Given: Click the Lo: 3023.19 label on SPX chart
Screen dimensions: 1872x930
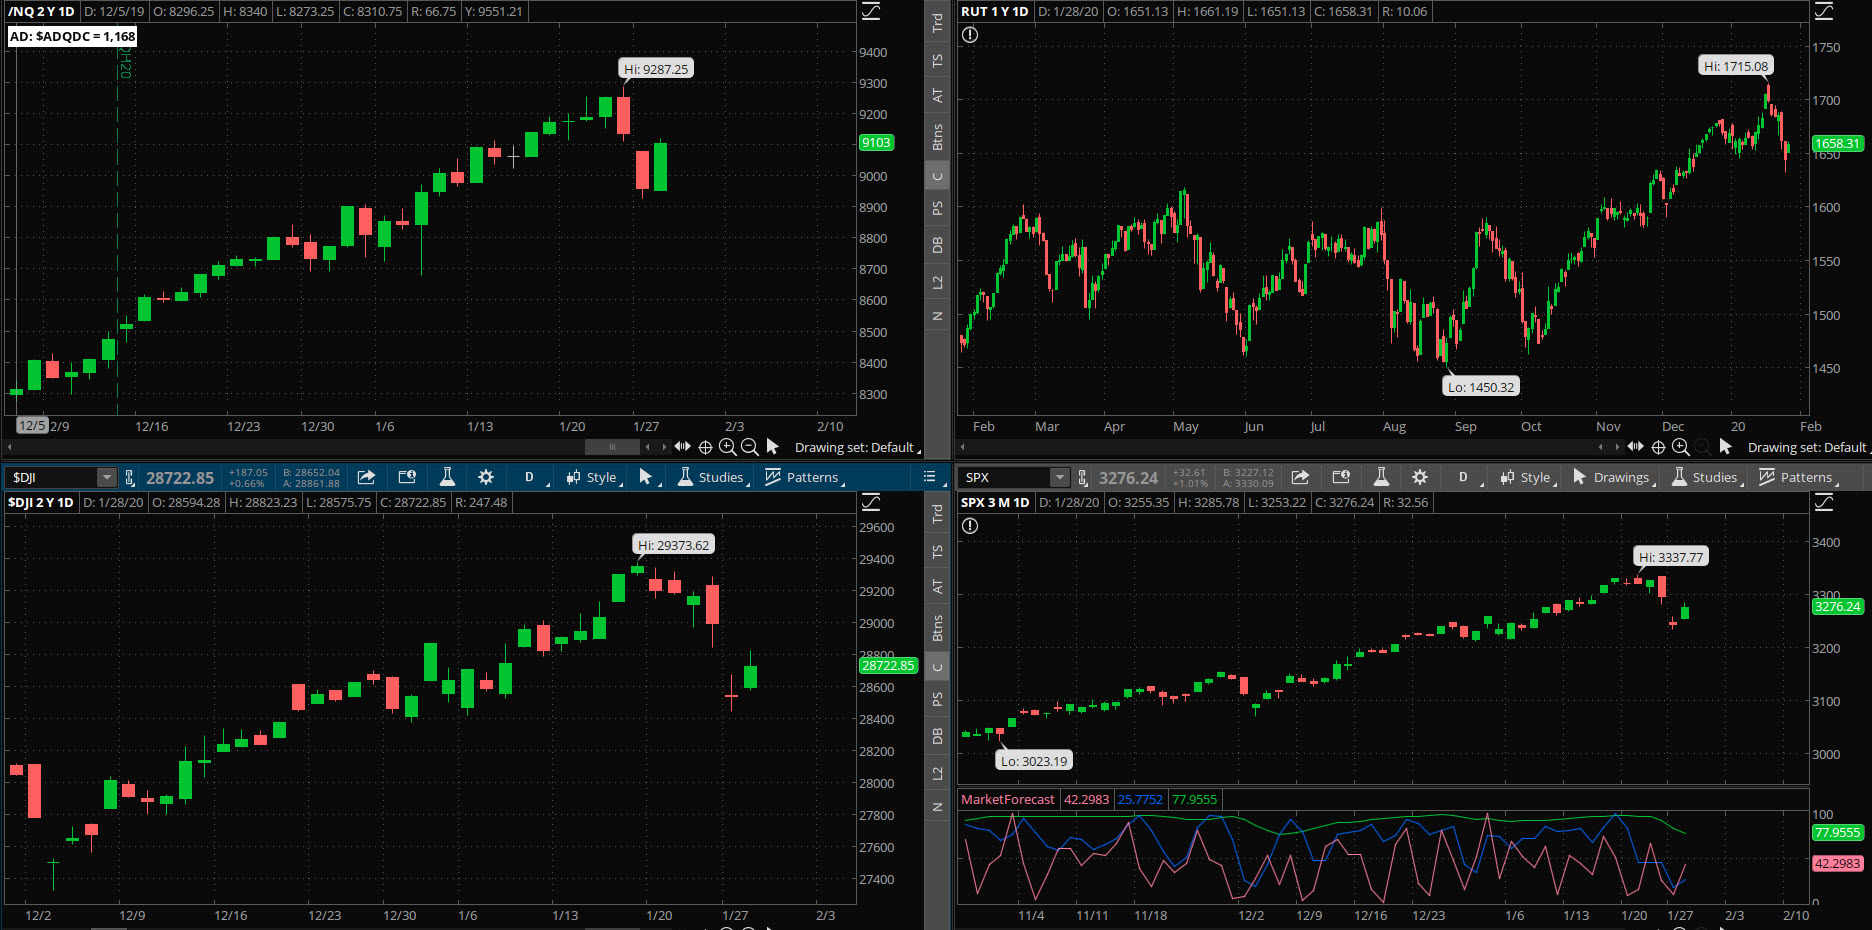Looking at the screenshot, I should click(x=1034, y=761).
